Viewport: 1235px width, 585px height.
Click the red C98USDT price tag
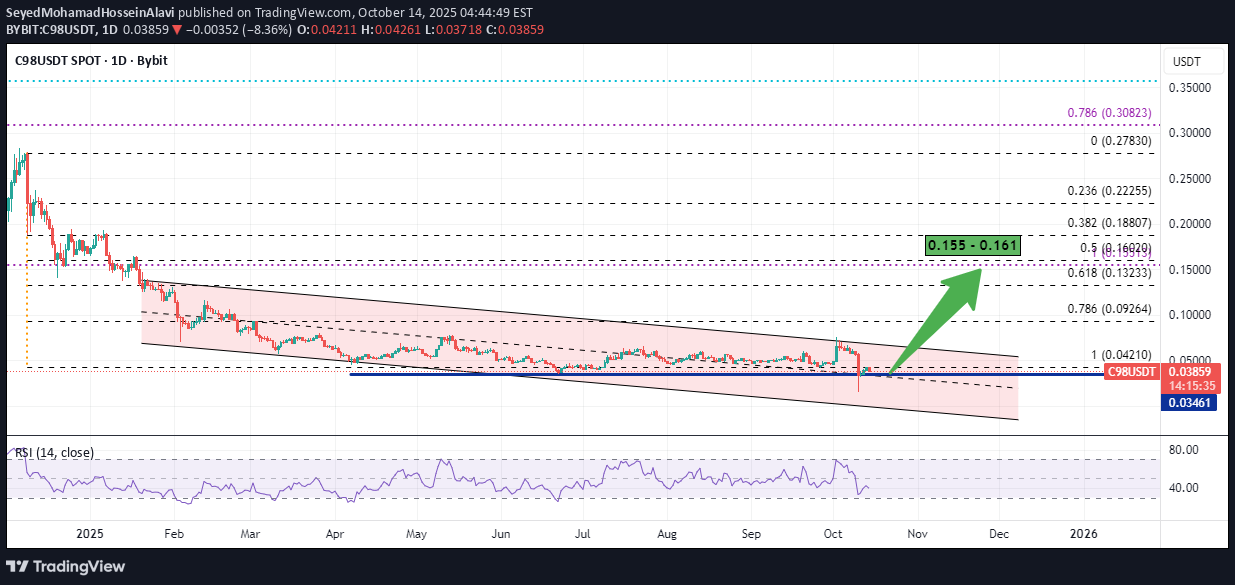coord(1131,371)
